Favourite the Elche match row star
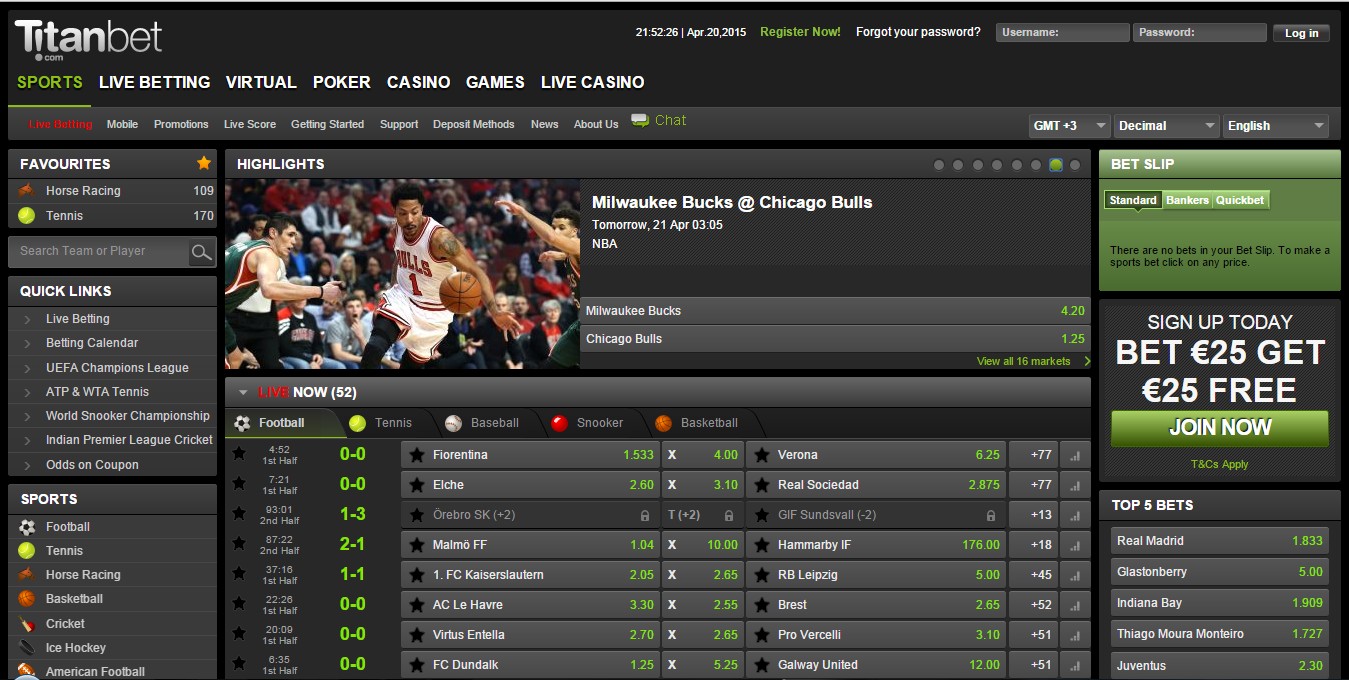This screenshot has height=680, width=1349. point(239,484)
